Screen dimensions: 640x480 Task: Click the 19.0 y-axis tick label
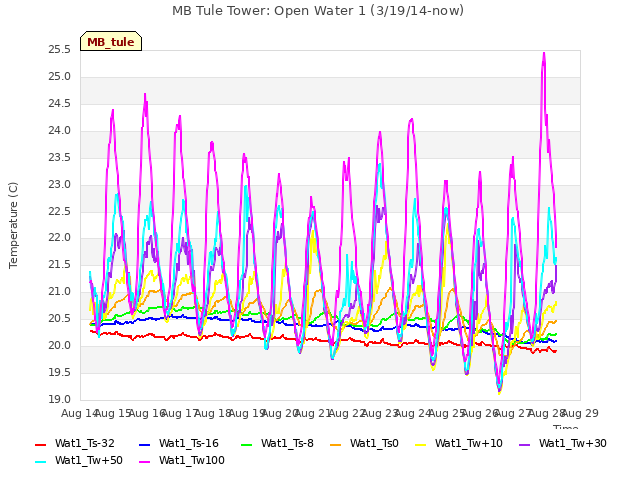coord(59,399)
